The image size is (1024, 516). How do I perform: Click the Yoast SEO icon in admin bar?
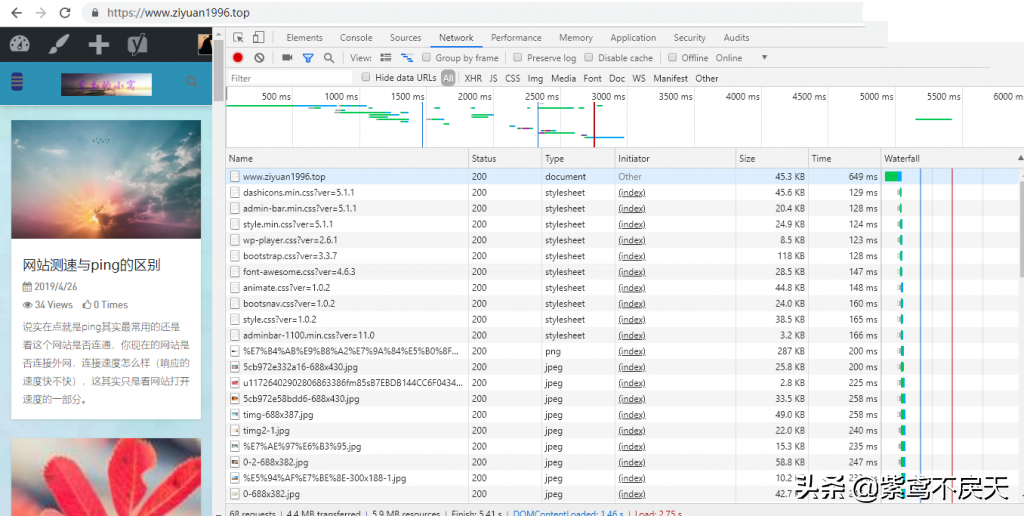click(137, 44)
